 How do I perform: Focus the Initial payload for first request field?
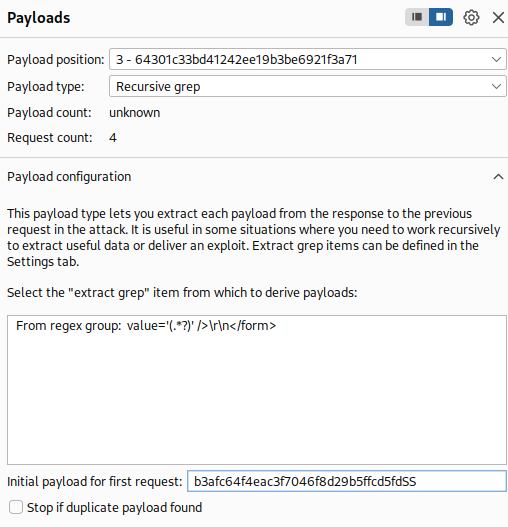pyautogui.click(x=347, y=481)
